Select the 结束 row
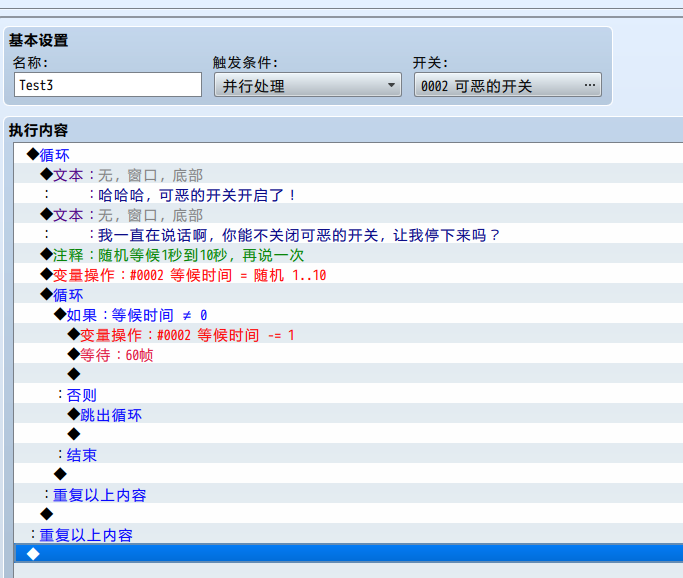Viewport: 683px width, 578px height. tap(348, 454)
